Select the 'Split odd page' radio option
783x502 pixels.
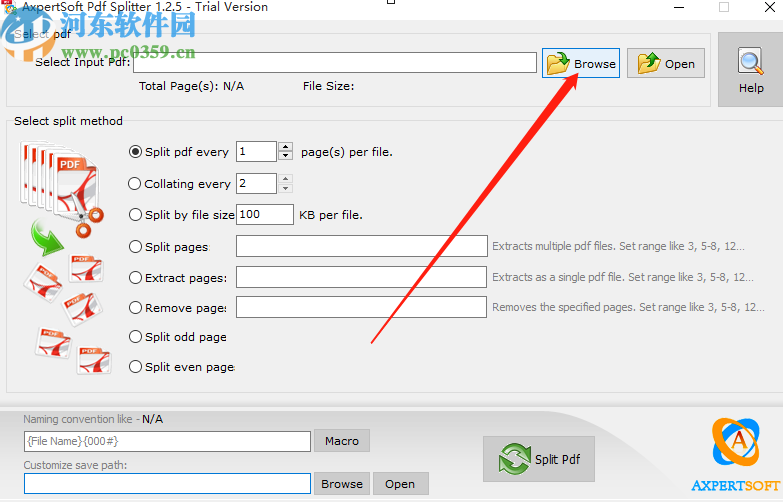pos(135,337)
